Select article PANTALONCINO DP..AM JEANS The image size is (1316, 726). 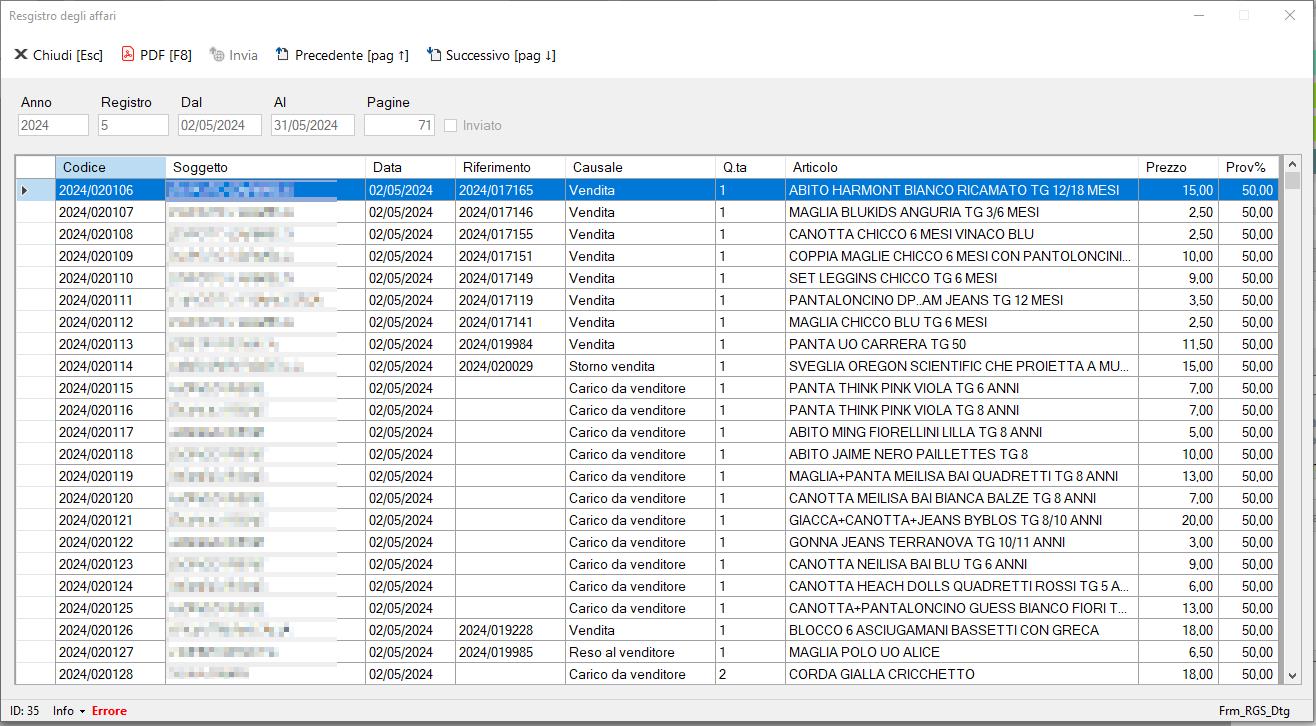click(x=962, y=300)
